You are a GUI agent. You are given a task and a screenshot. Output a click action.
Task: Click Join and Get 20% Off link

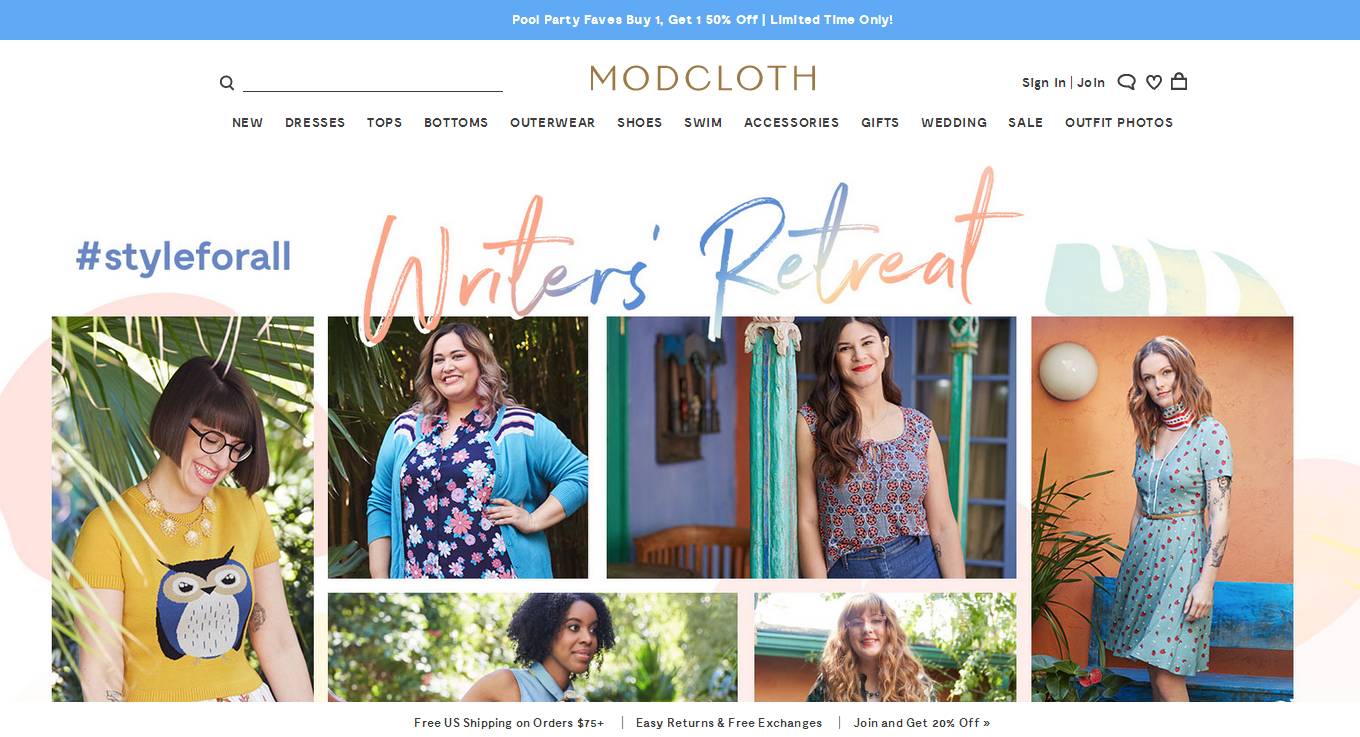922,722
